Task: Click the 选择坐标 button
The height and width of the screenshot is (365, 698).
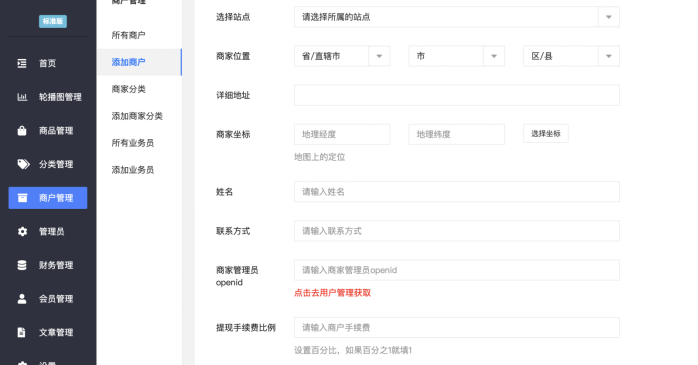Action: (x=546, y=134)
